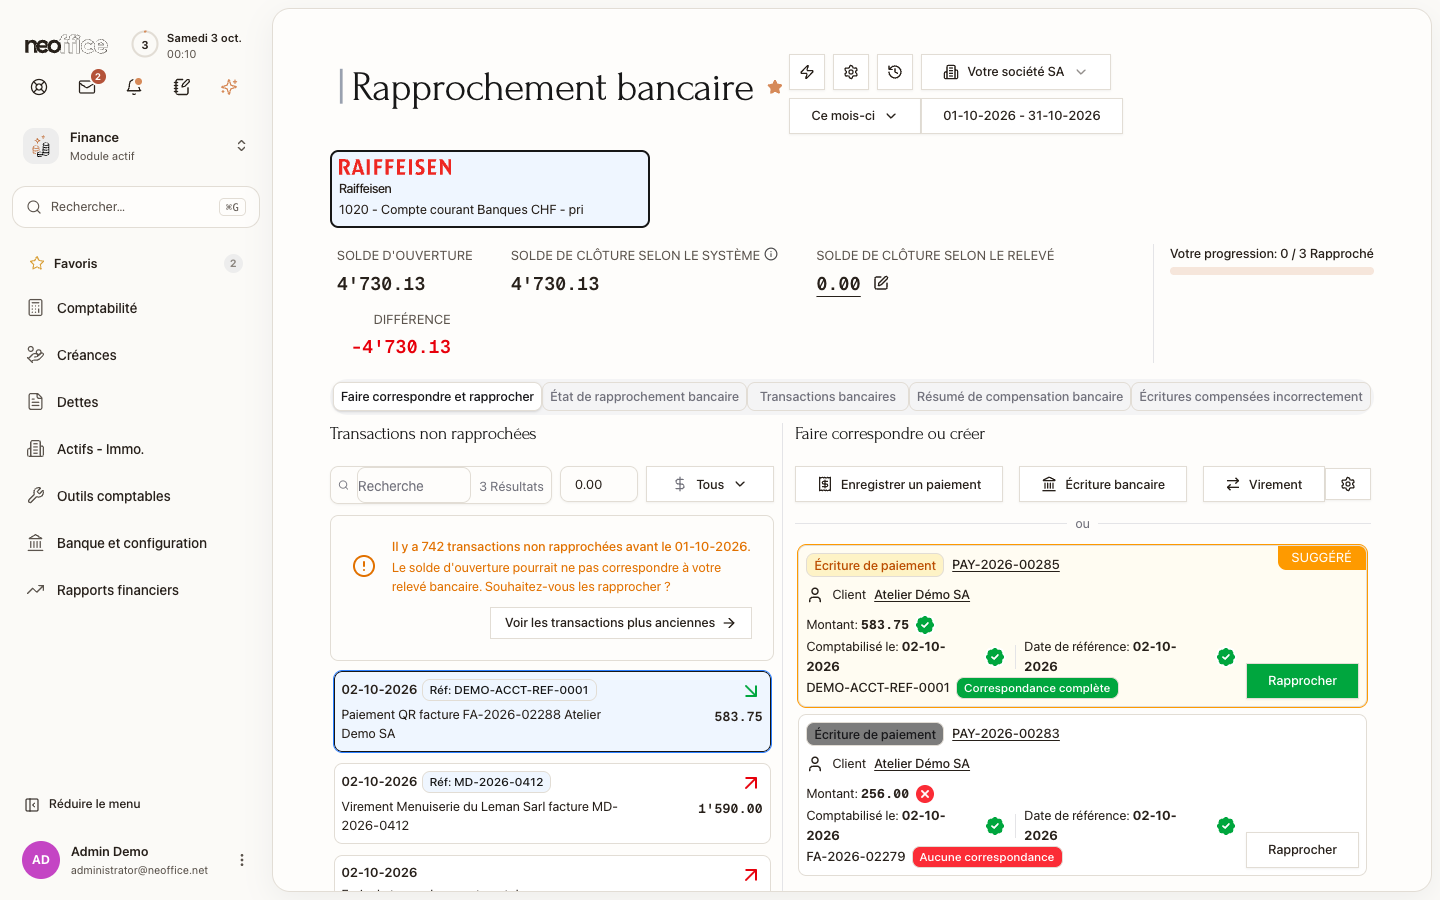Viewport: 1440px width, 900px height.
Task: Open the date range 01-10-2026 - 31-10-2026 picker
Action: click(1022, 116)
